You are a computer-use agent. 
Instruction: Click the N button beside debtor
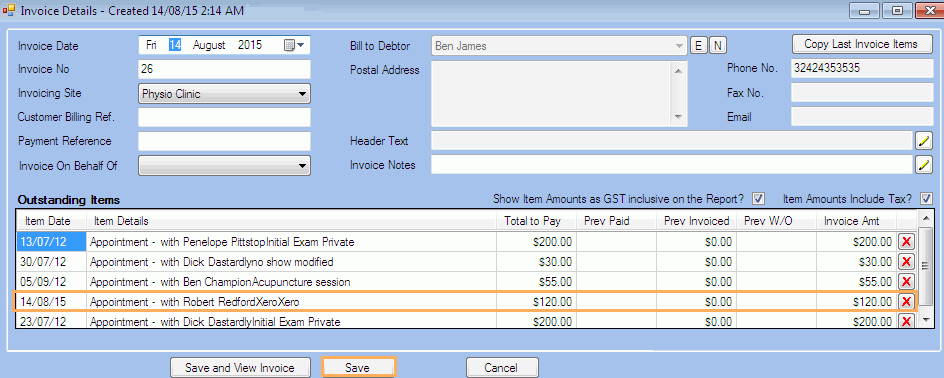coord(718,46)
